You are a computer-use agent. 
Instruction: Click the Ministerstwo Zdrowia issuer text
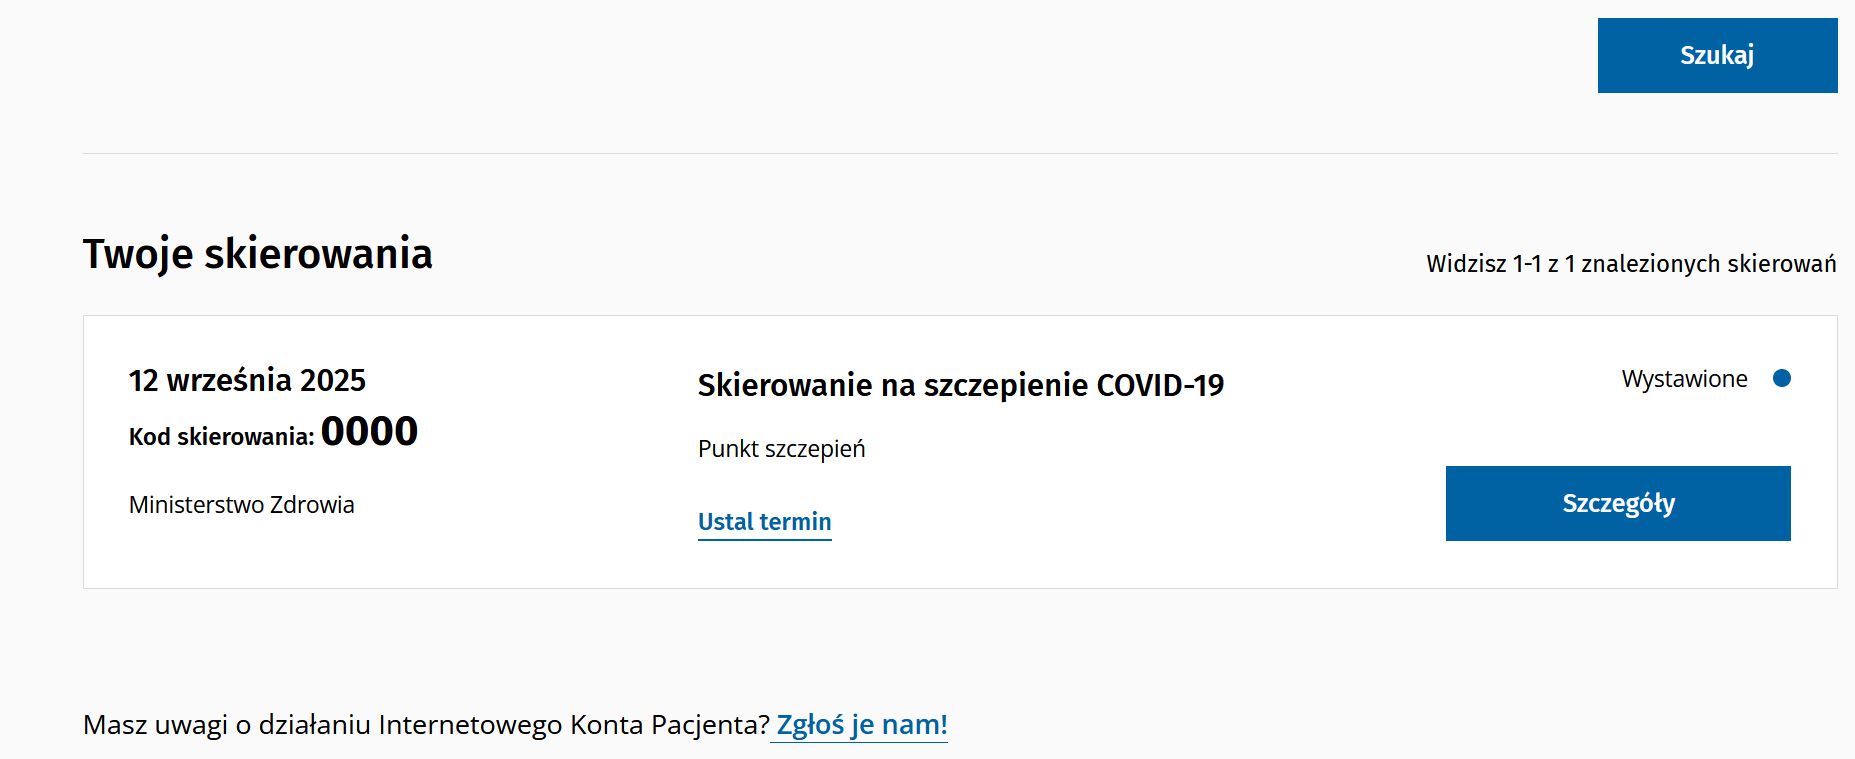tap(241, 505)
